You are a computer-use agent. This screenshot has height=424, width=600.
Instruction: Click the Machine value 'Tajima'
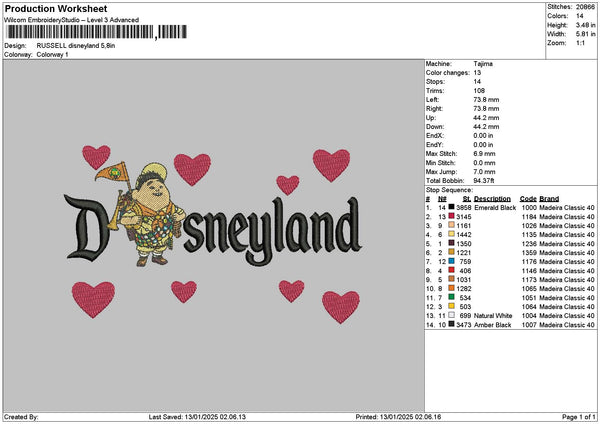click(483, 64)
